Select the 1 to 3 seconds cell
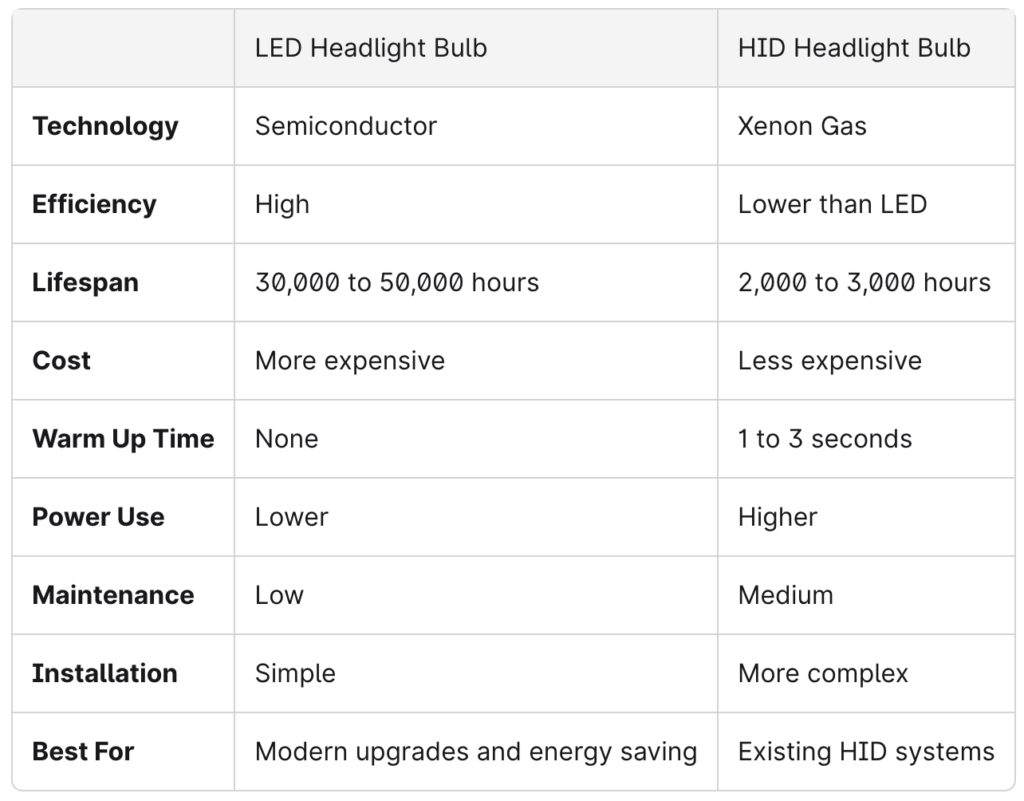The width and height of the screenshot is (1024, 801). point(825,438)
